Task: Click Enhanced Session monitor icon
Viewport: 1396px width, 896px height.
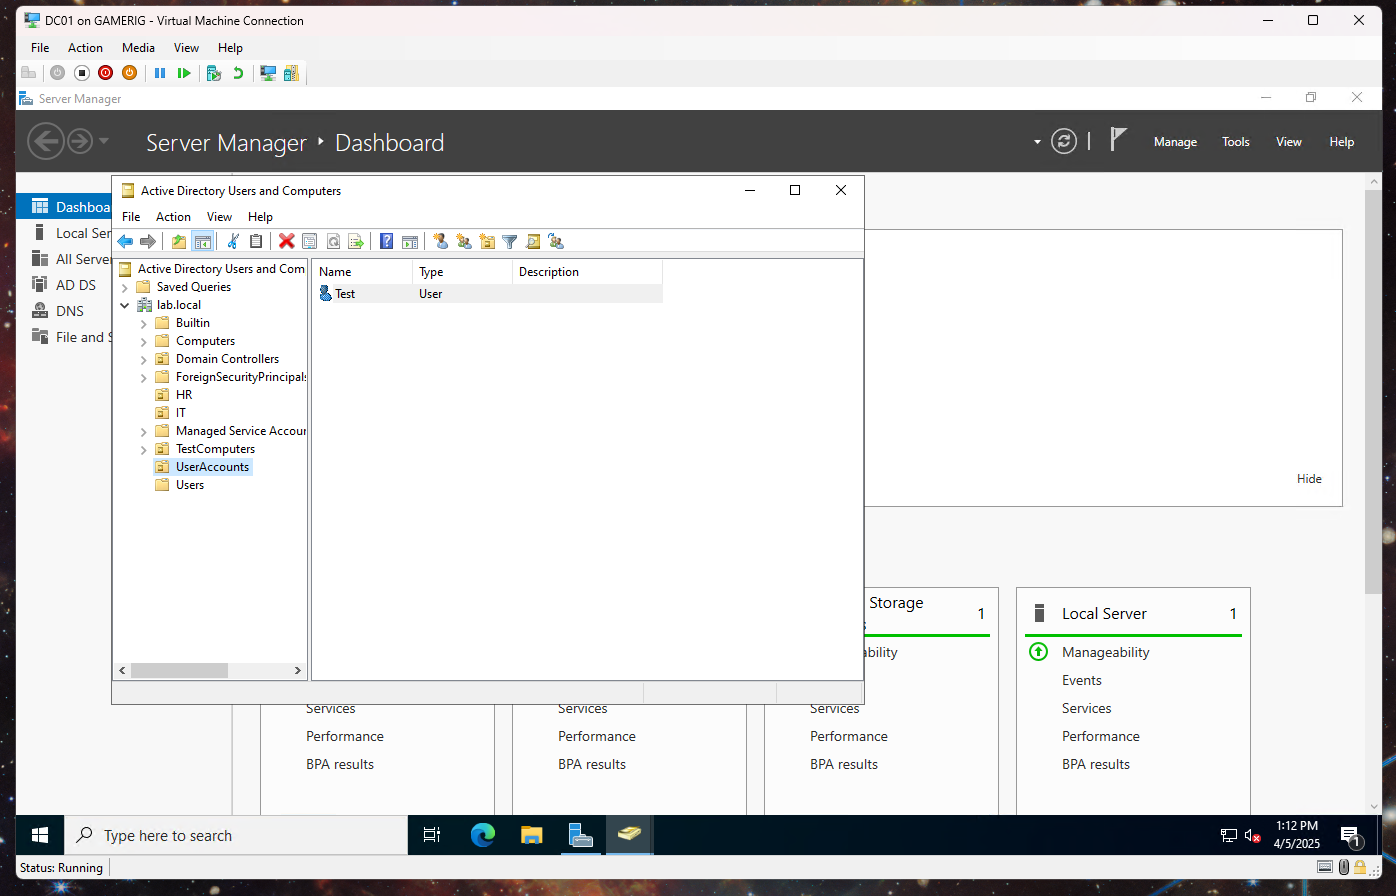Action: (x=268, y=73)
